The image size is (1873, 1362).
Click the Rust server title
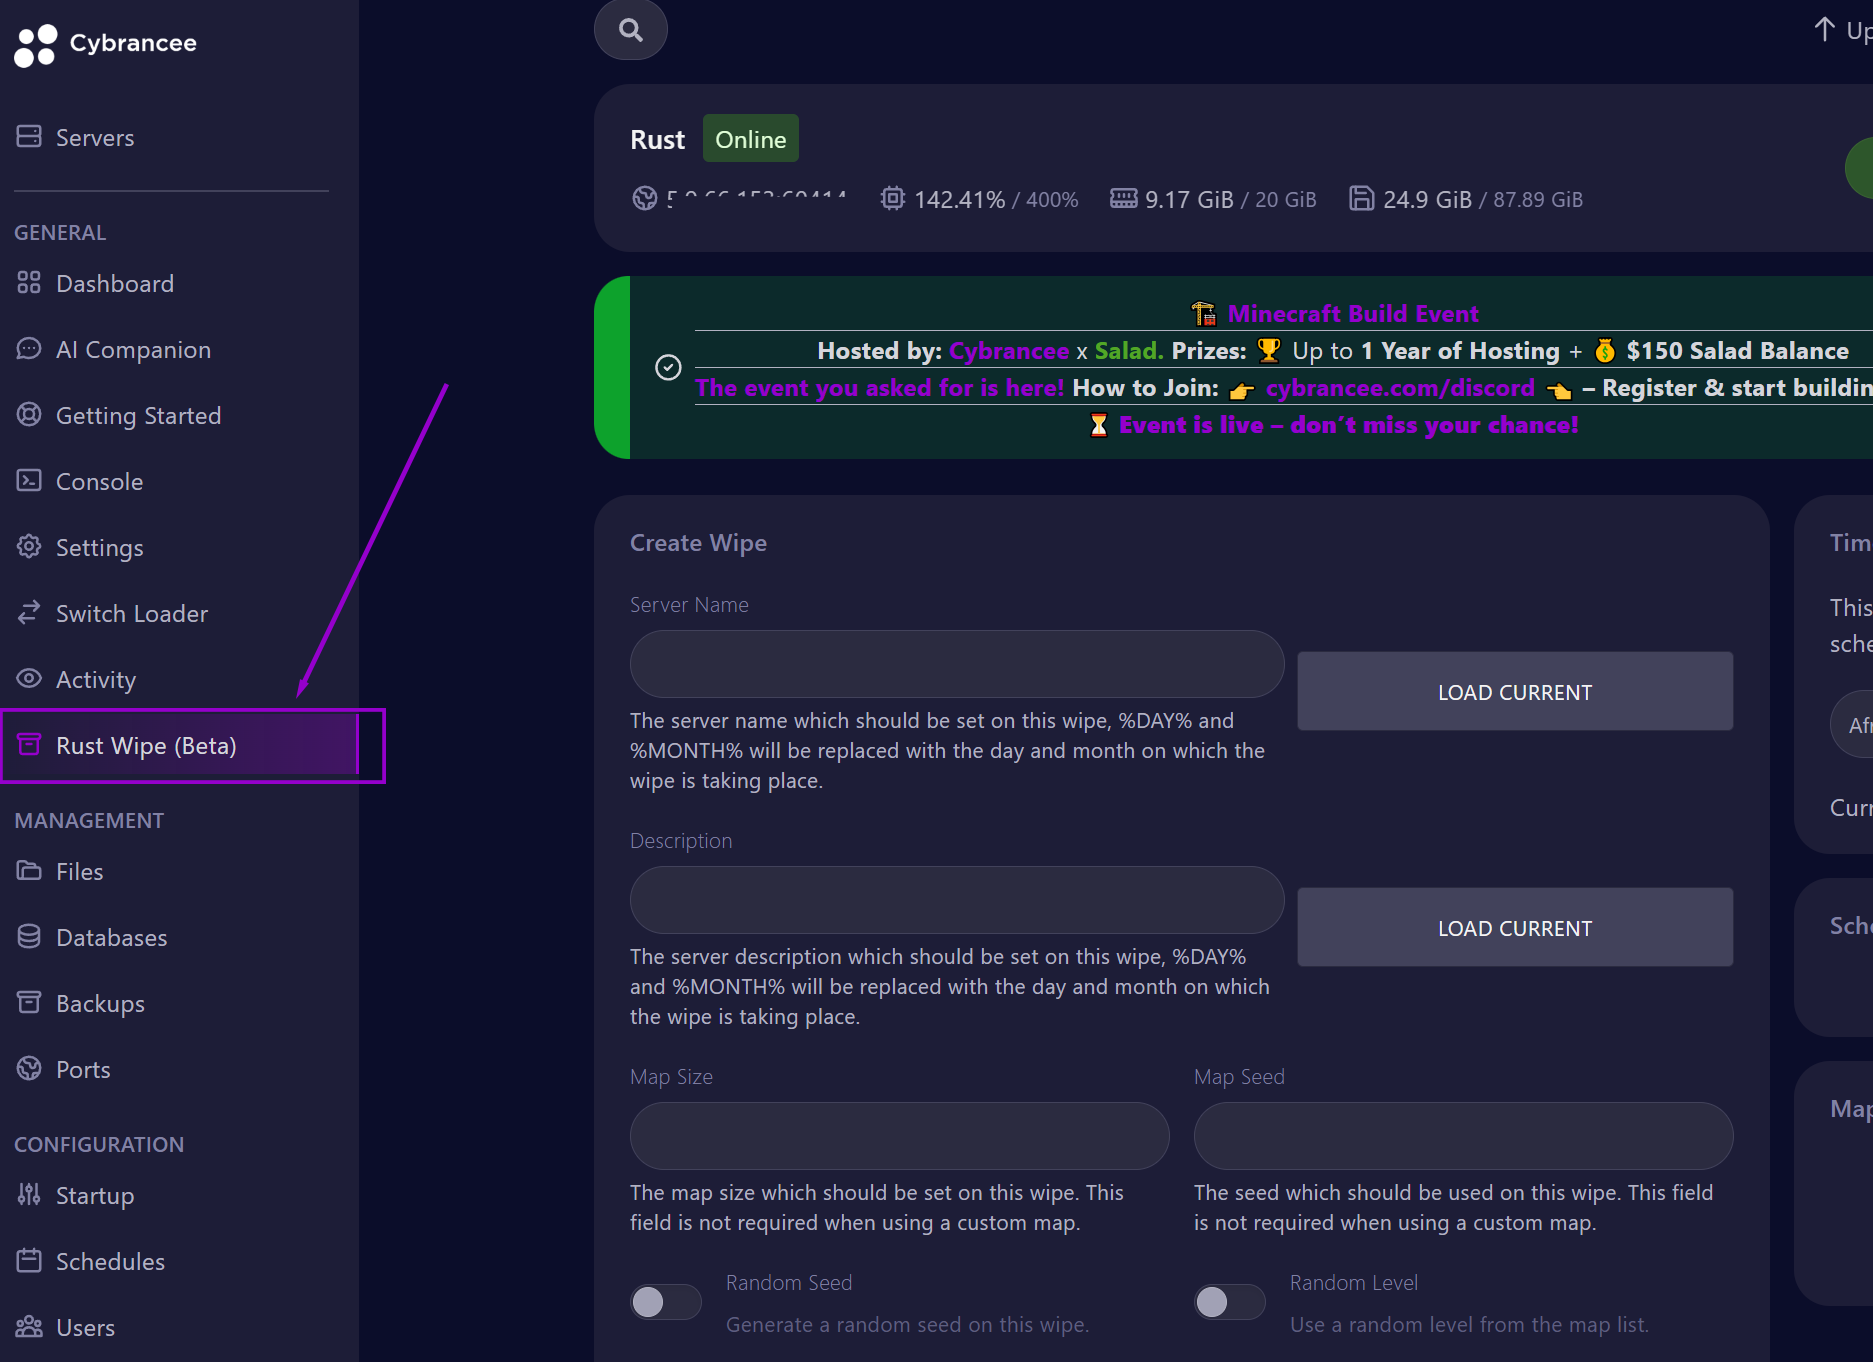657,139
